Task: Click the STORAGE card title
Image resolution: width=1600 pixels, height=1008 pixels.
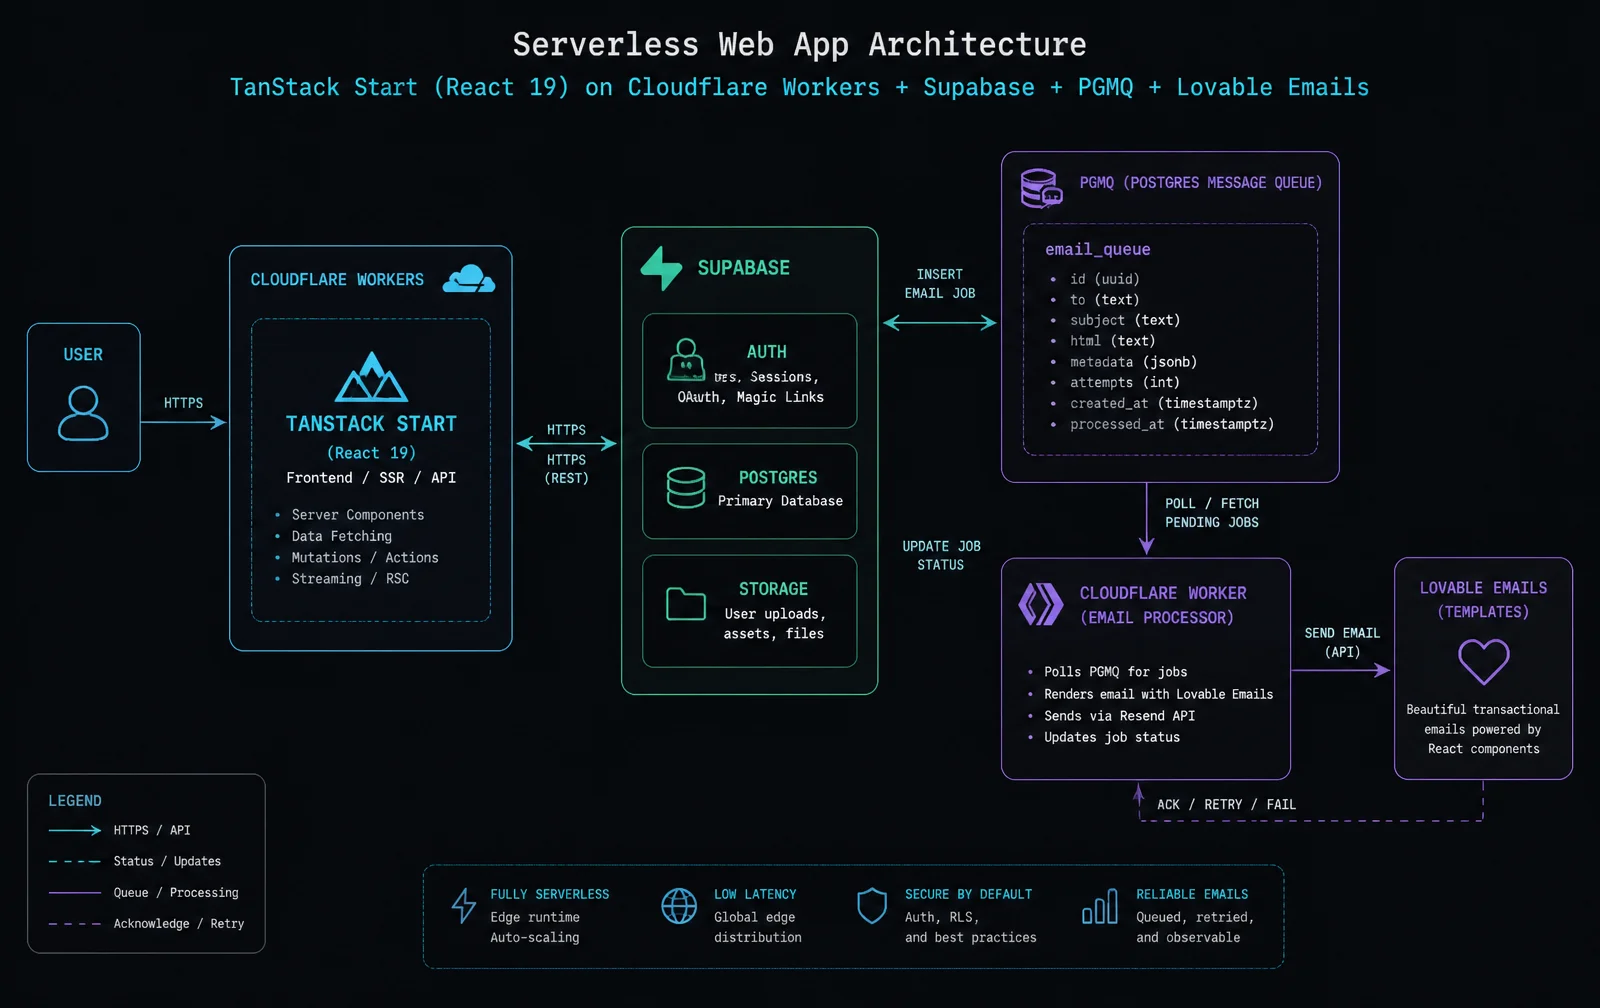Action: (x=773, y=589)
